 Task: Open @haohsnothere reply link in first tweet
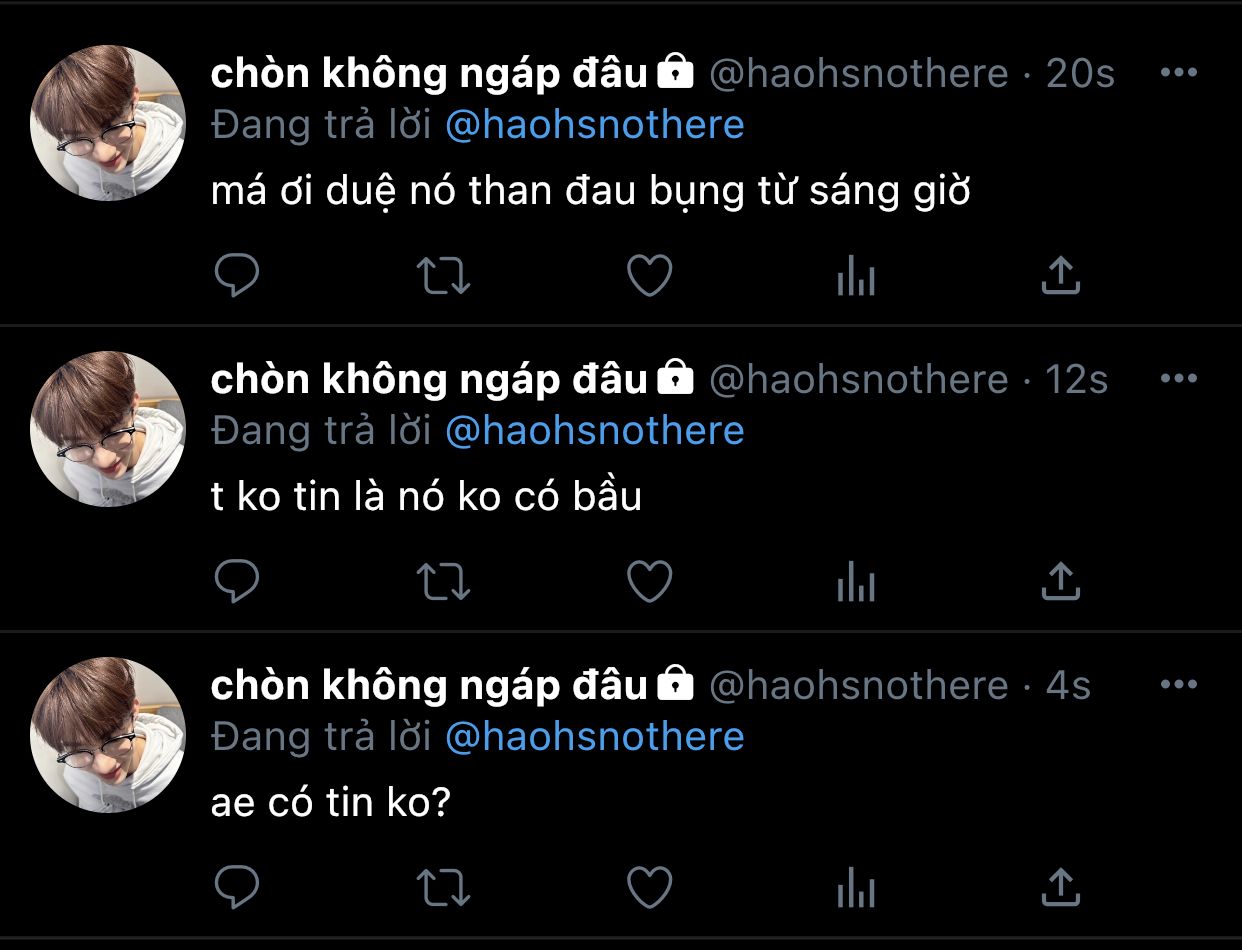tap(594, 125)
